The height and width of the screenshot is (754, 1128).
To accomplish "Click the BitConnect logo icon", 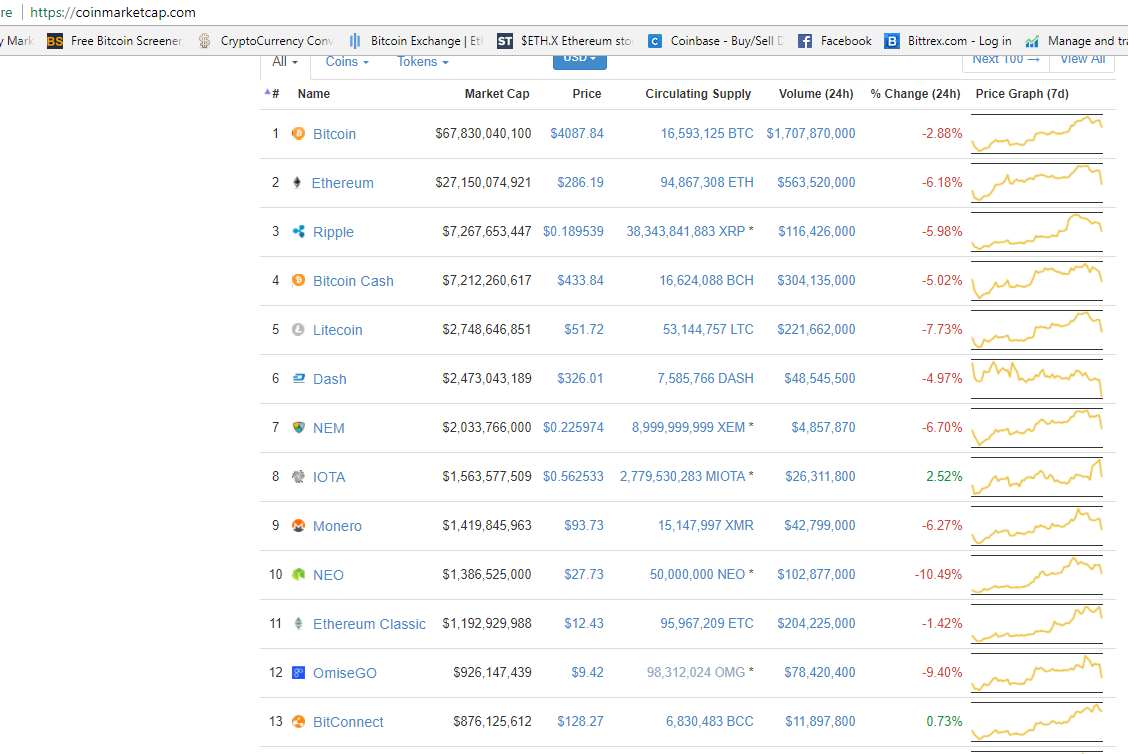I will [298, 721].
